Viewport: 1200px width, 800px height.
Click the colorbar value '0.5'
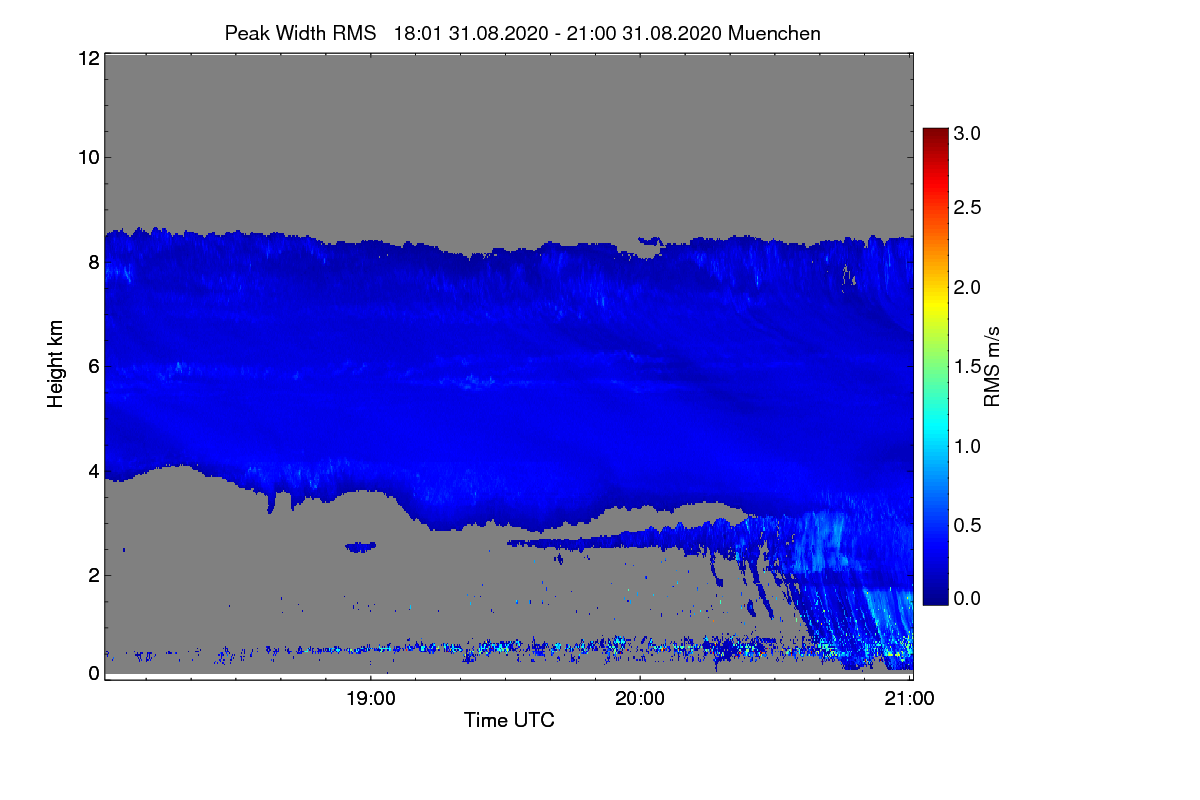[x=967, y=524]
